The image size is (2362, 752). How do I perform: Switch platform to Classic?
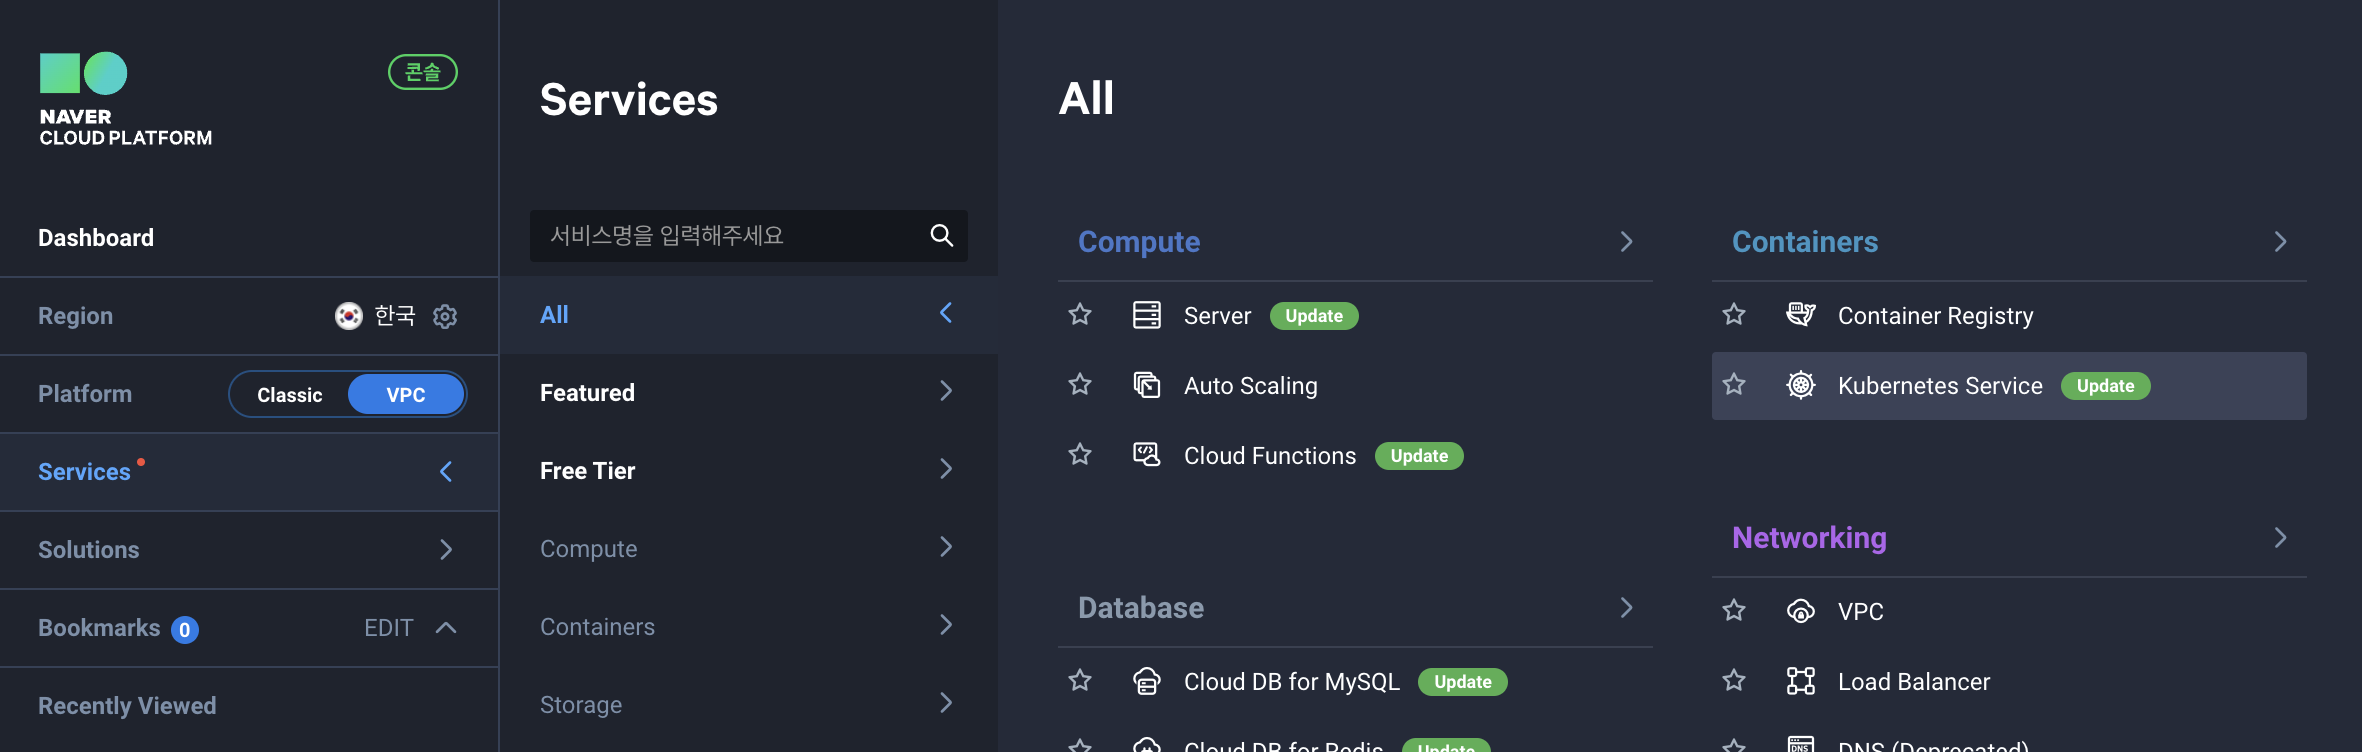point(289,395)
